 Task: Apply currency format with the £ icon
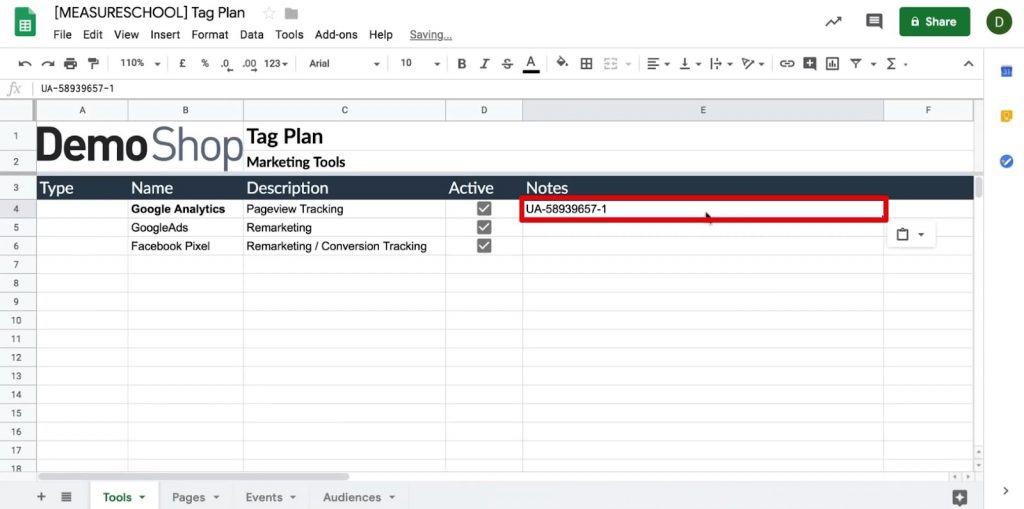coord(182,63)
